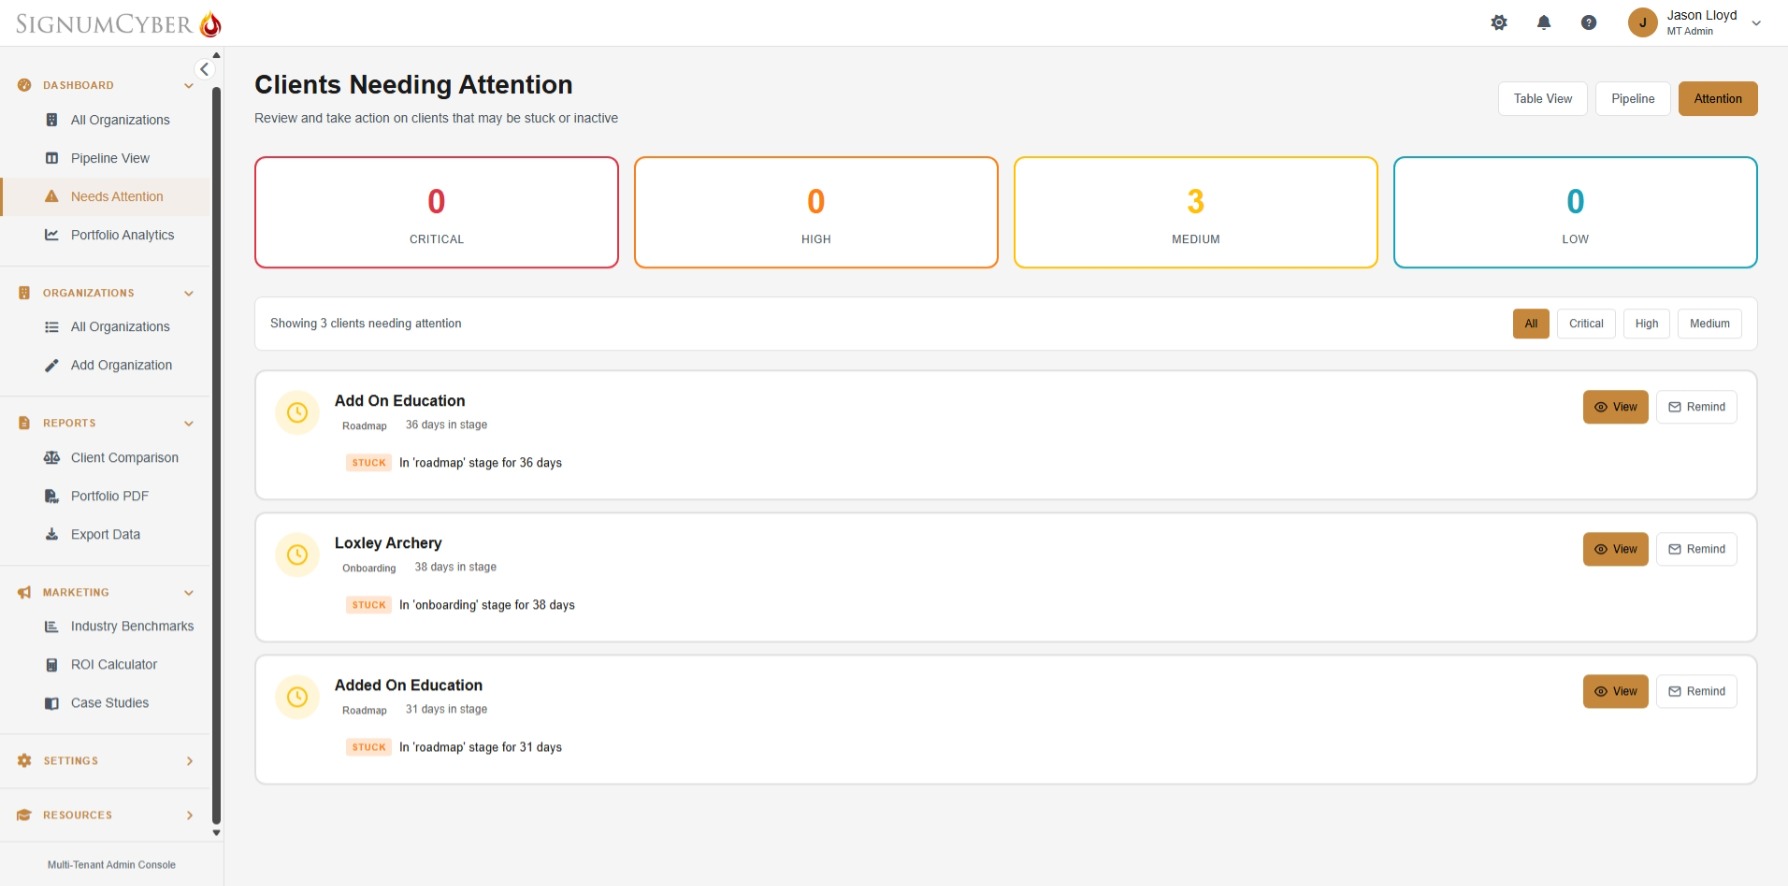Click the Dashboard section gauge icon

coord(24,85)
